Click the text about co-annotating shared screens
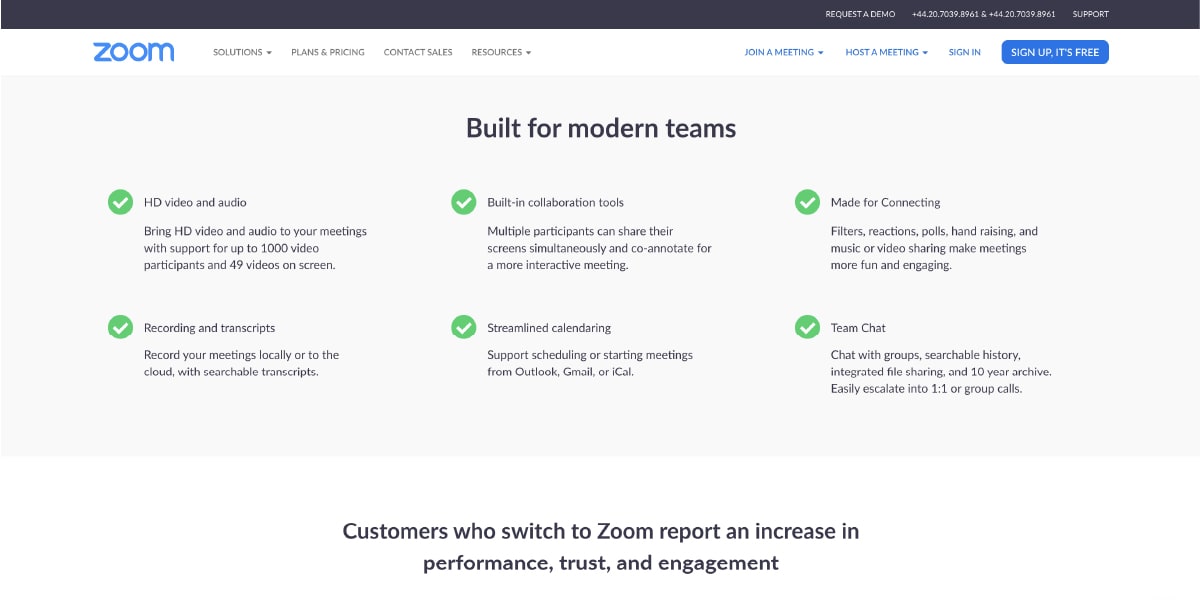 [599, 248]
